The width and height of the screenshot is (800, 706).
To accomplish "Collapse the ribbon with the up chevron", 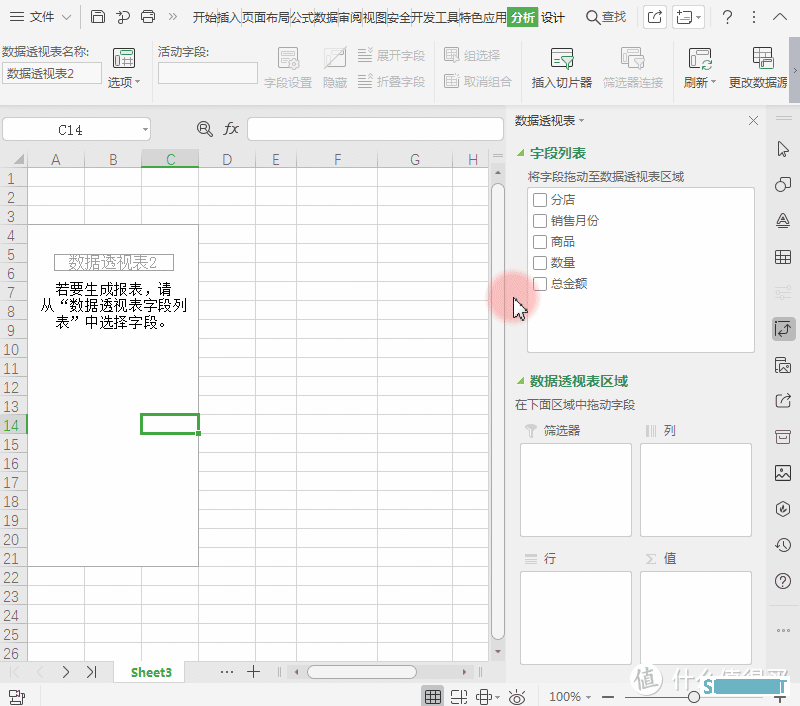I will pyautogui.click(x=780, y=17).
